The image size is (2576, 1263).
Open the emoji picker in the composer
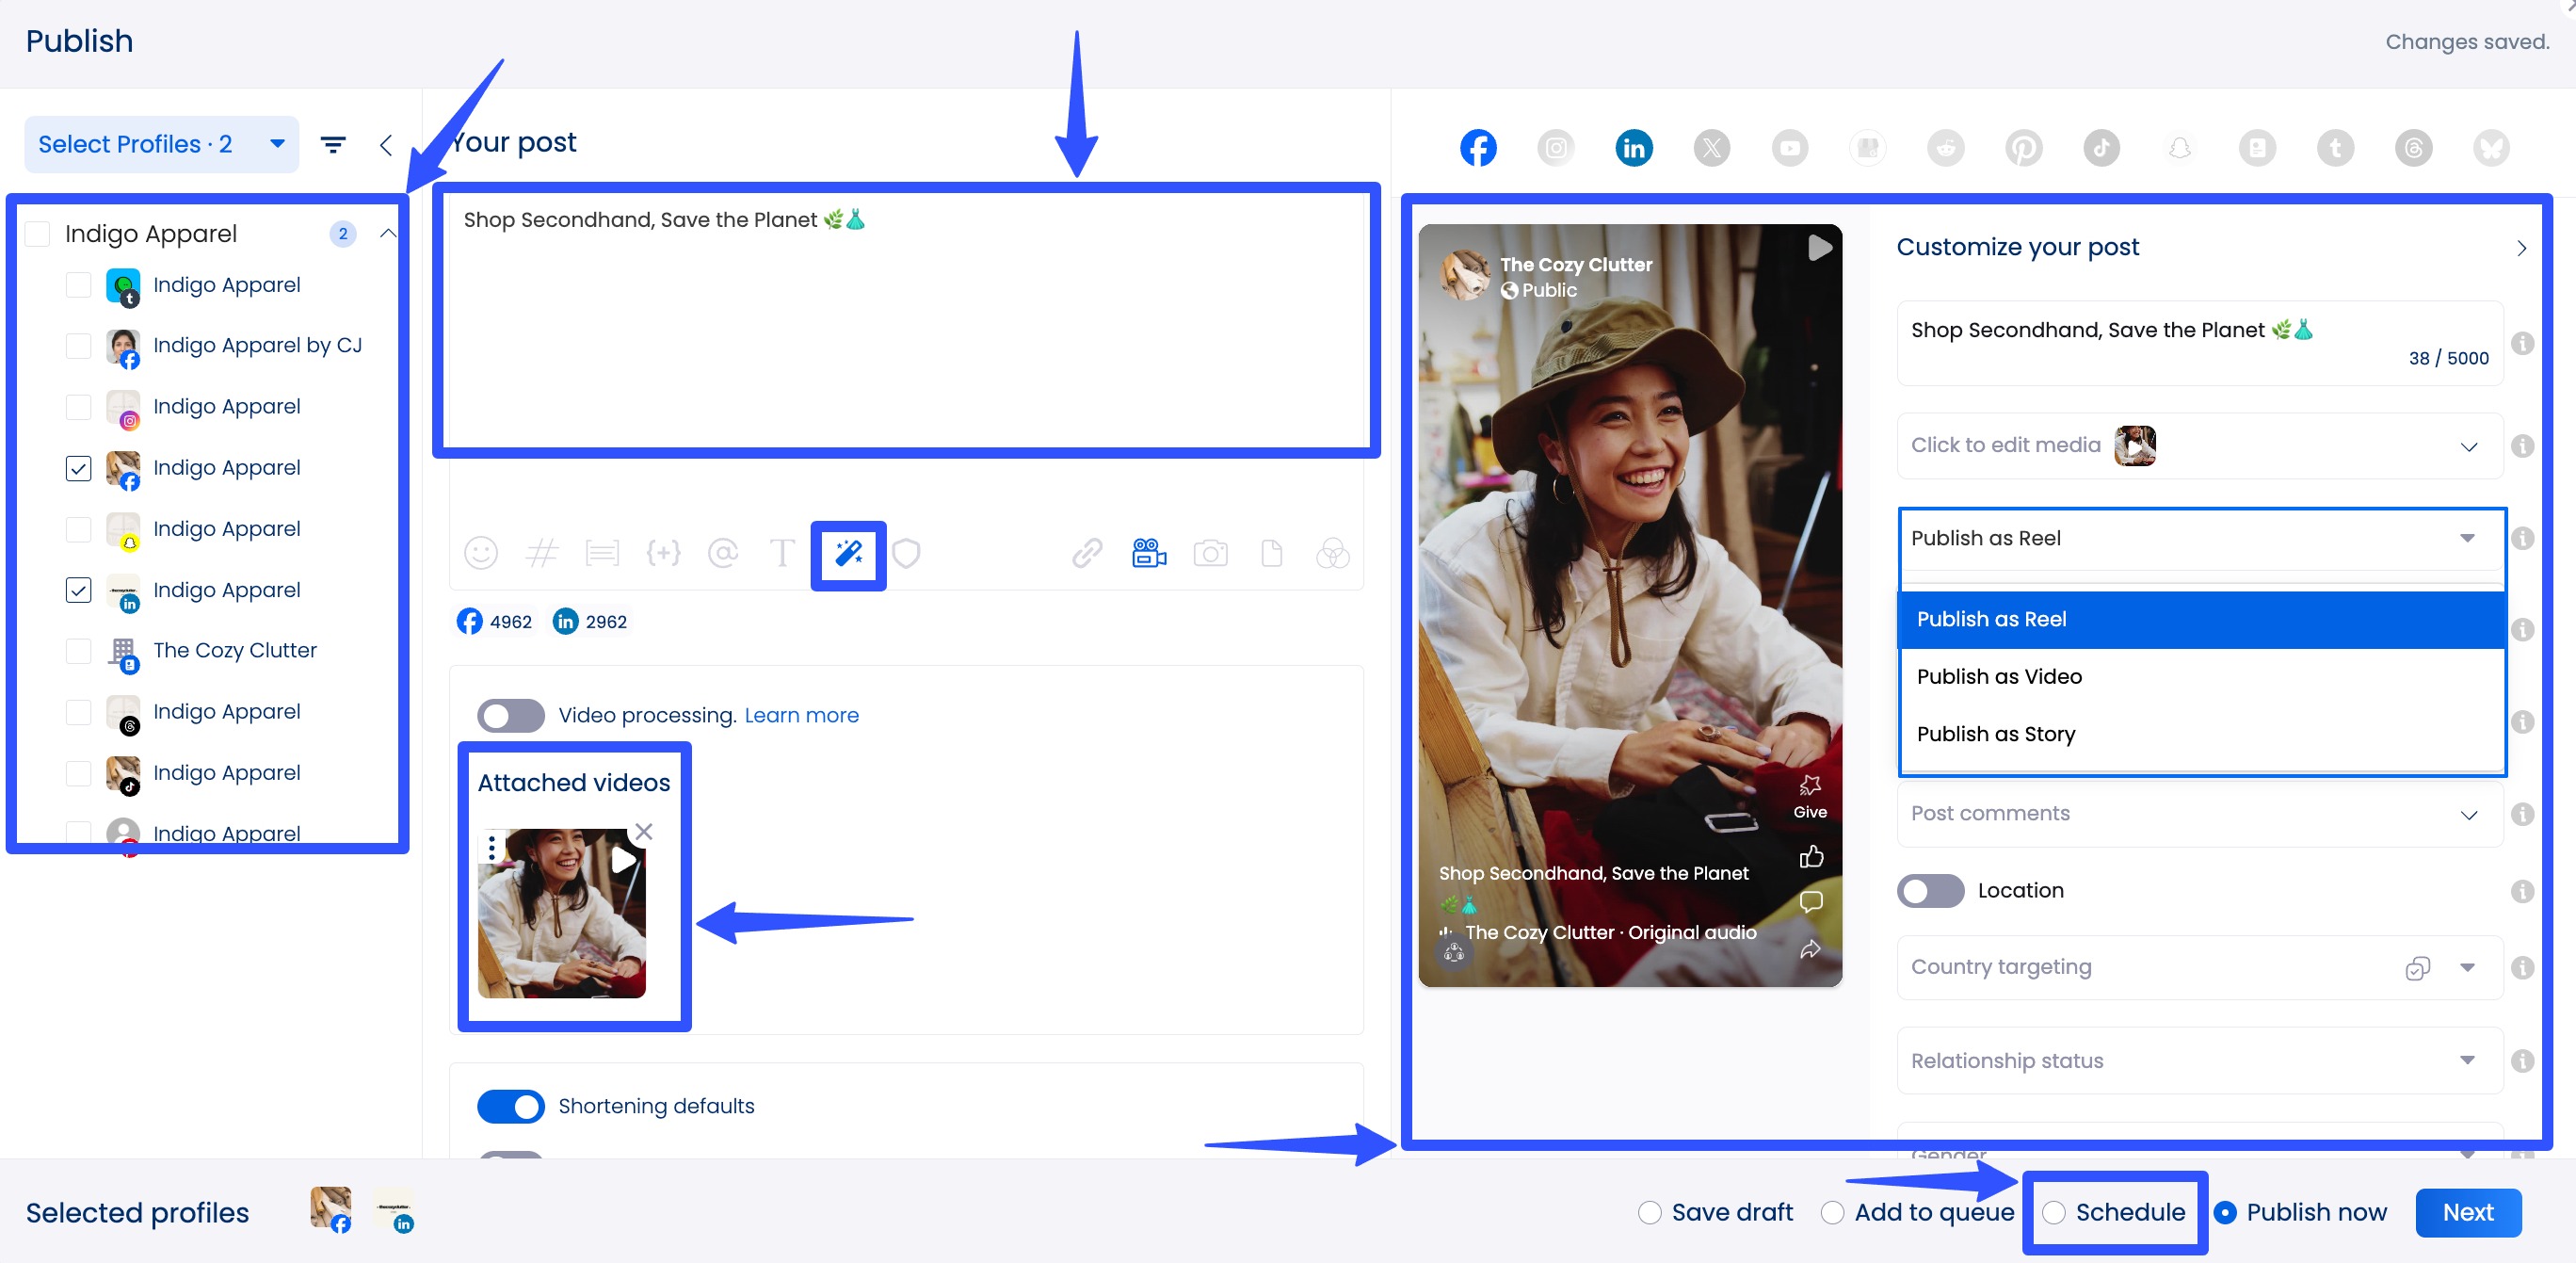coord(481,553)
